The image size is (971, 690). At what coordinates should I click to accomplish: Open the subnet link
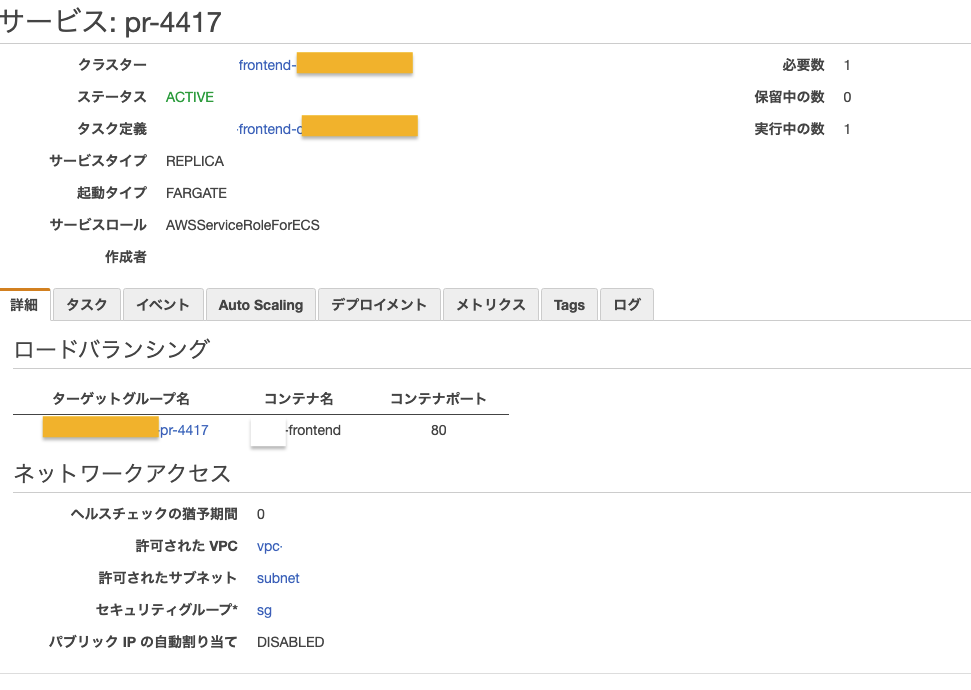(x=277, y=578)
